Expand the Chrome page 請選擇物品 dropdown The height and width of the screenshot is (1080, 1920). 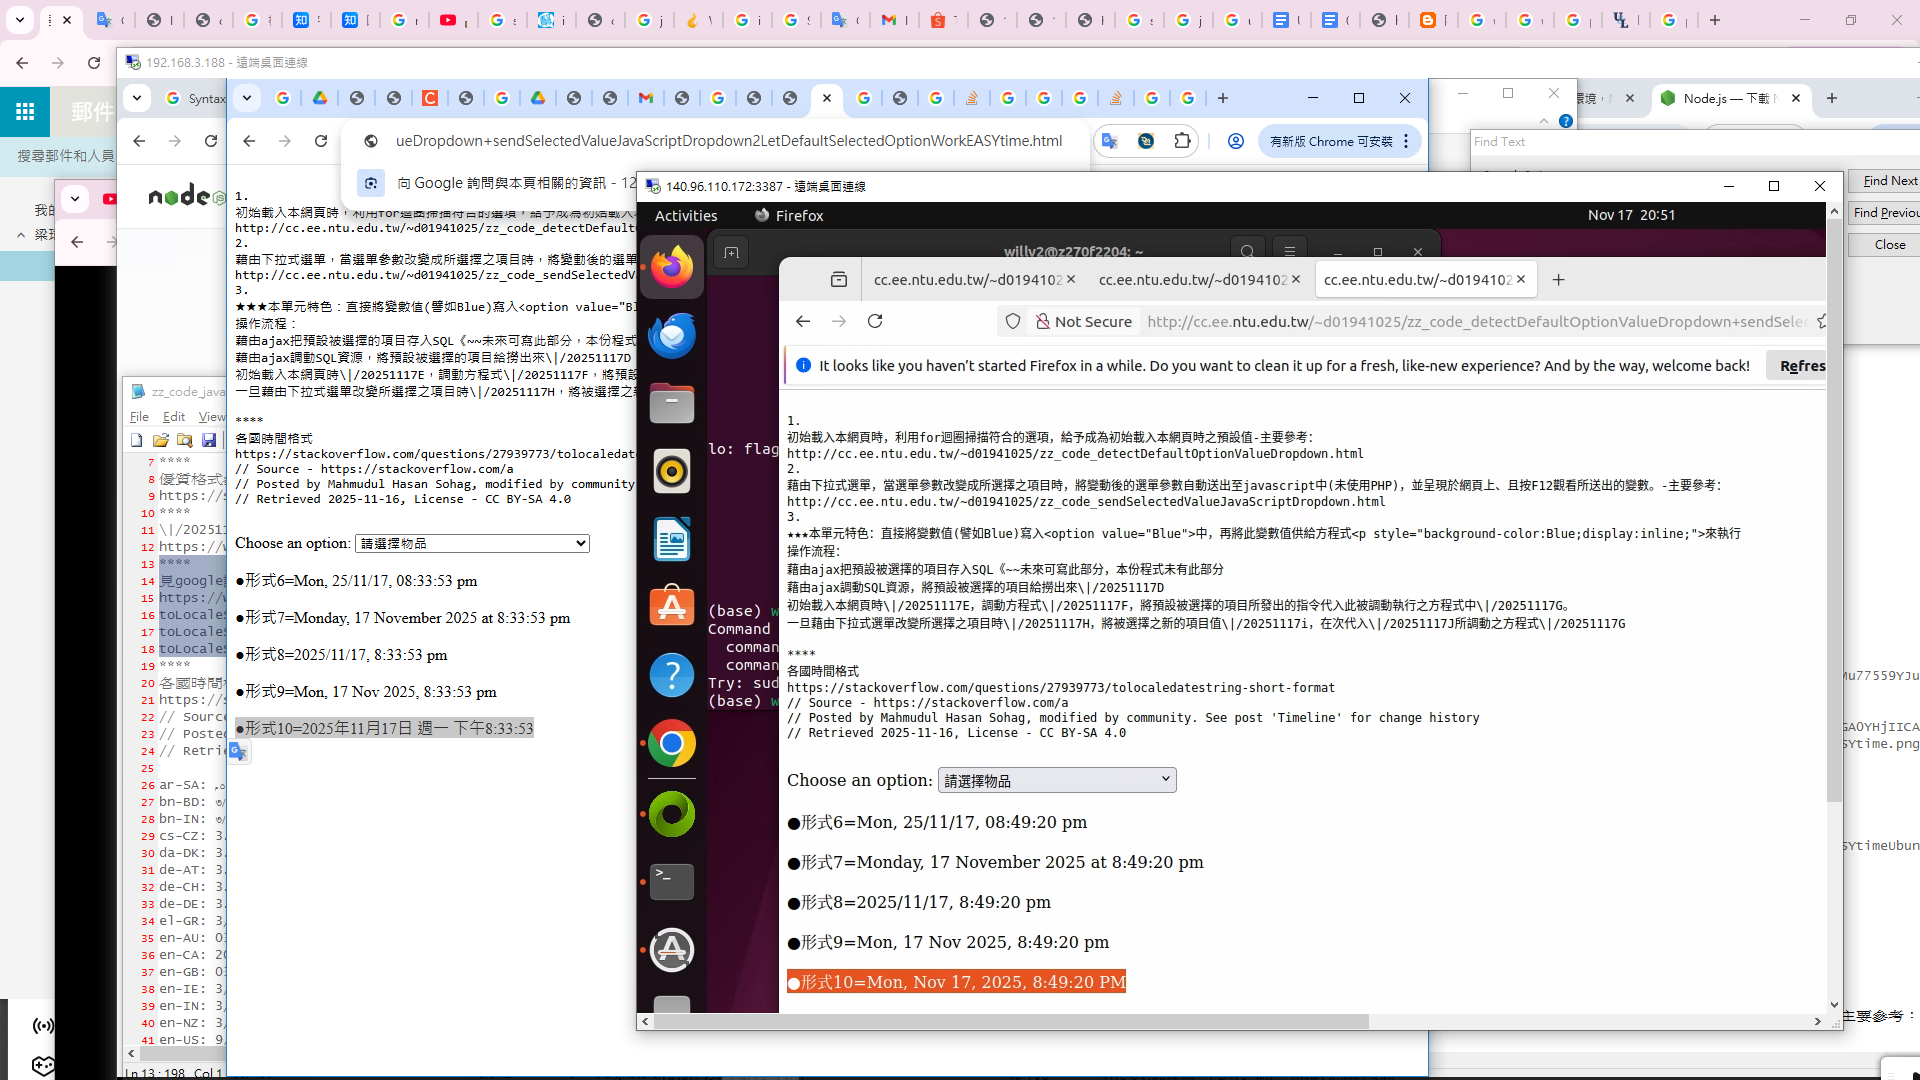[472, 543]
